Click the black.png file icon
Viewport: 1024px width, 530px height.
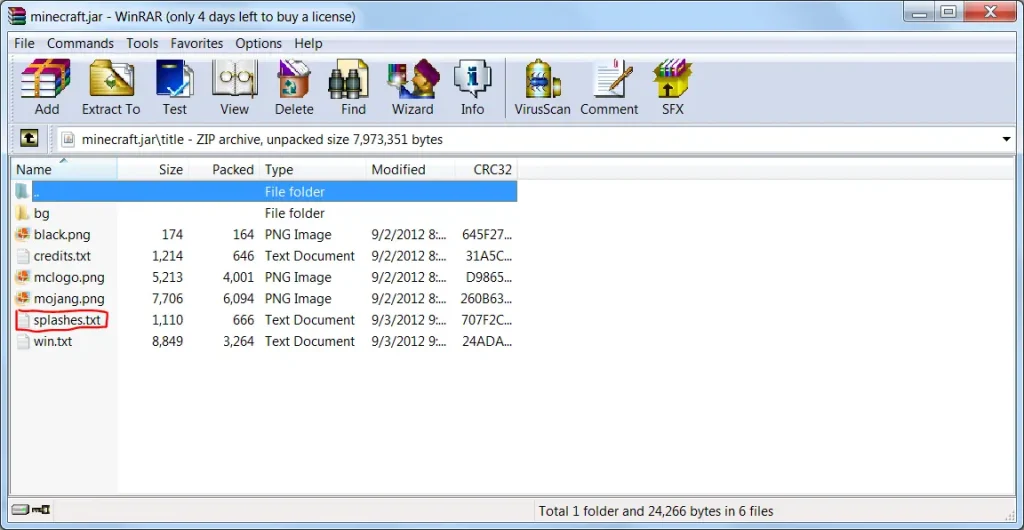(23, 234)
